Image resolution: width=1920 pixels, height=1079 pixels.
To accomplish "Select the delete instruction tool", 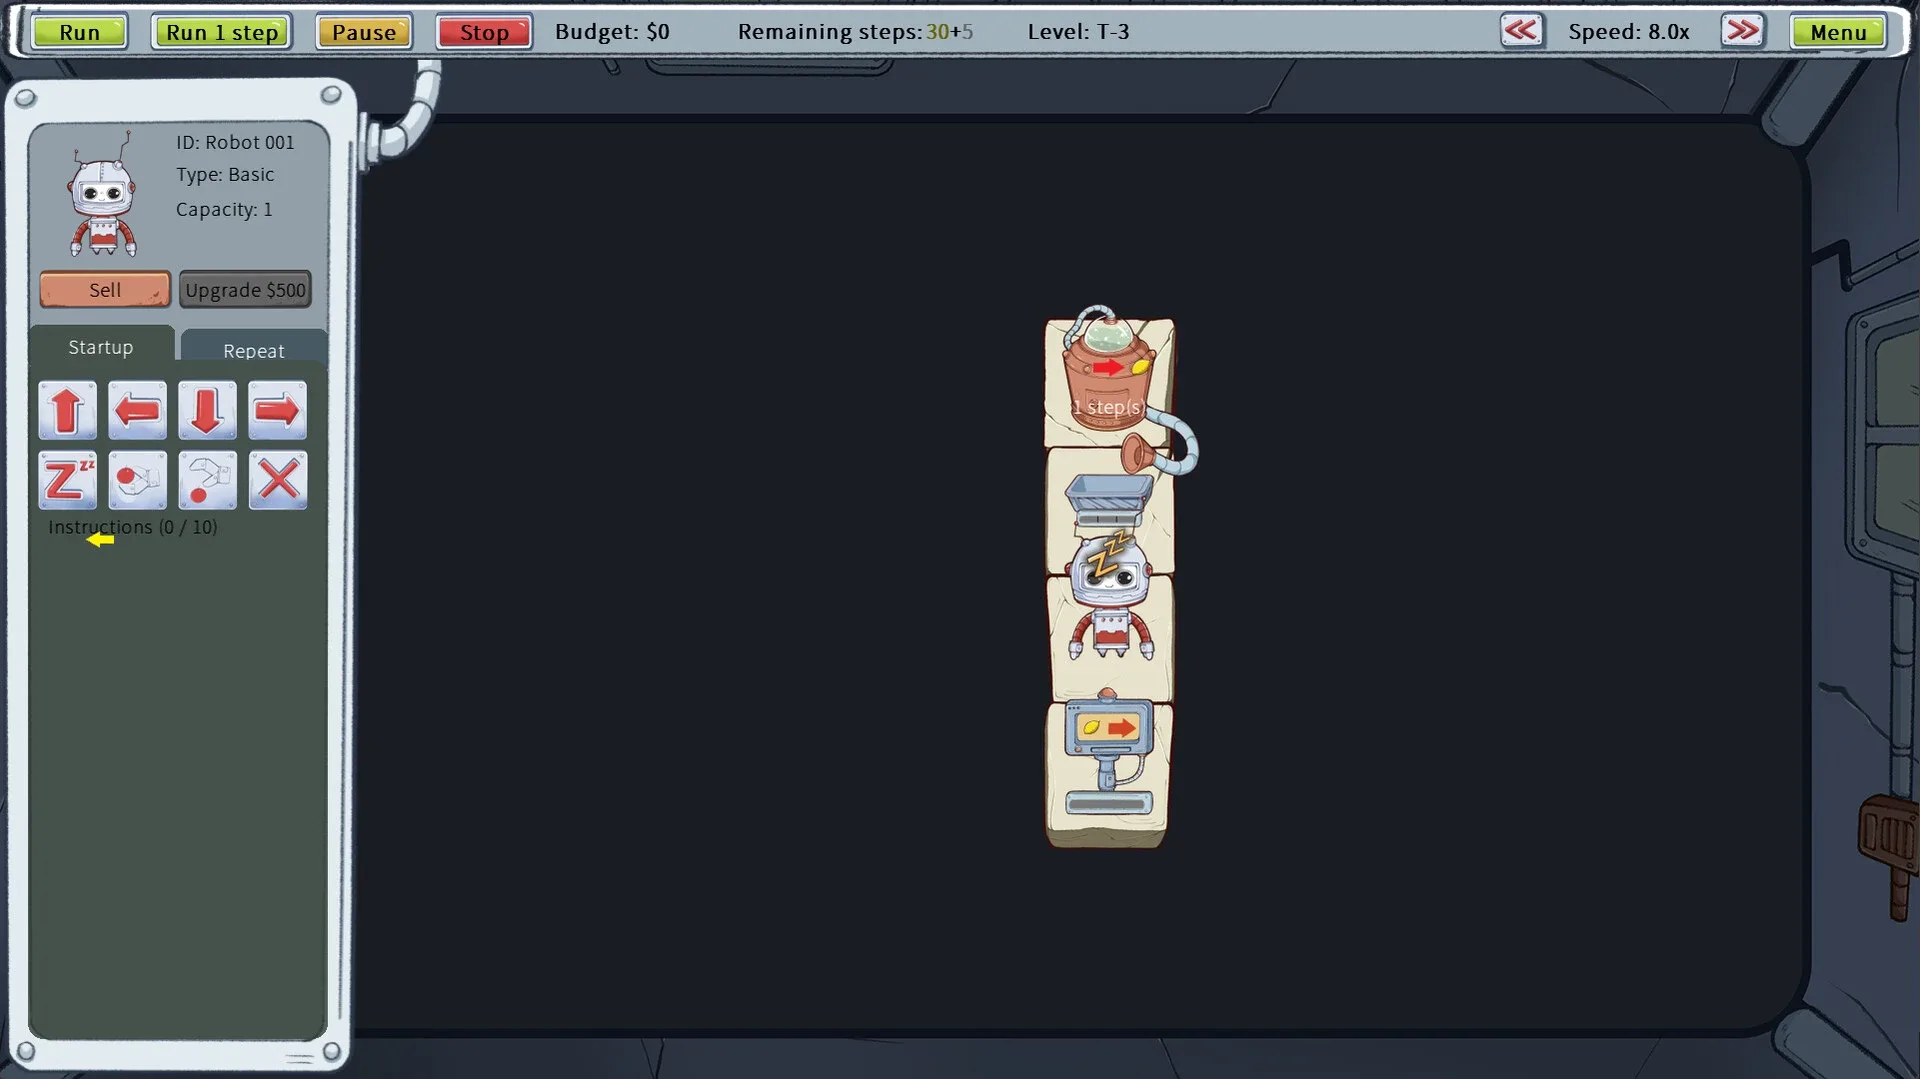I will 277,480.
